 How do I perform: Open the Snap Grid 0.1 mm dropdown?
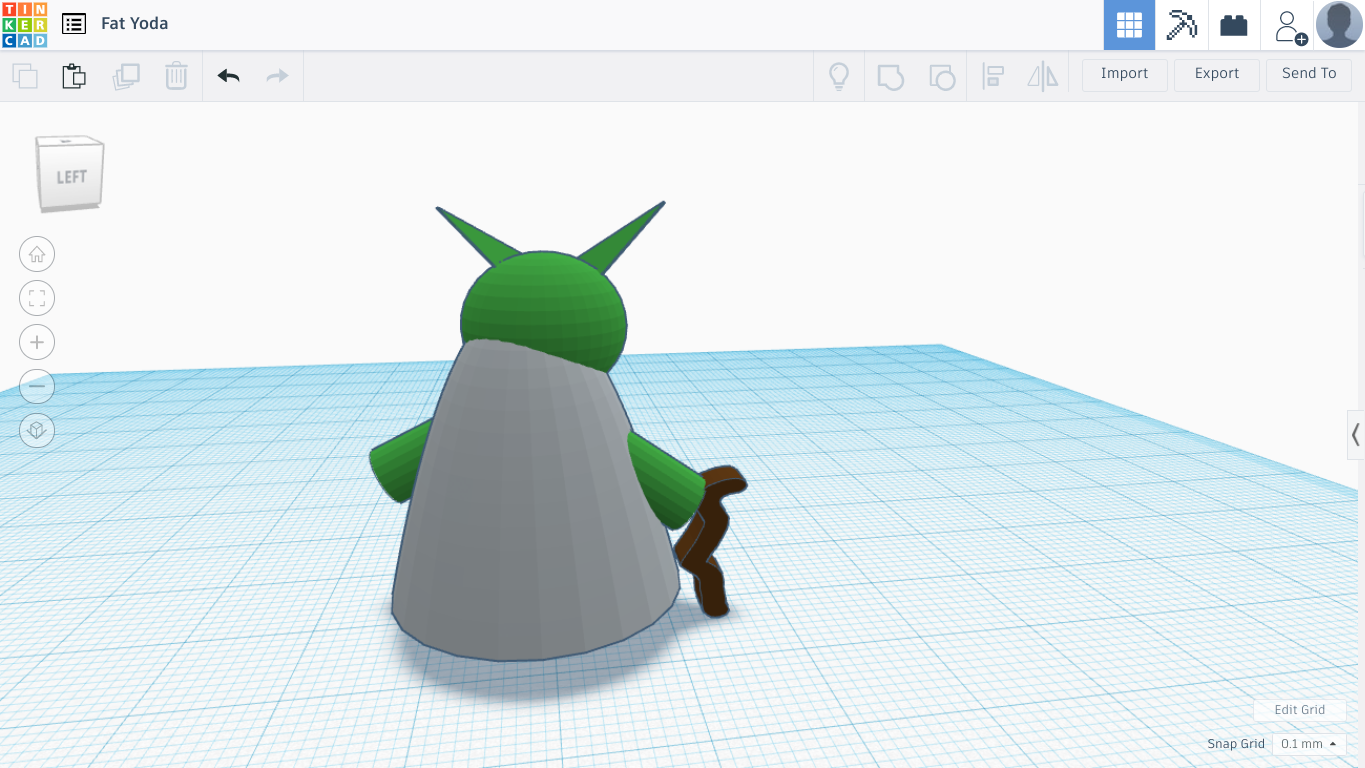[1309, 744]
